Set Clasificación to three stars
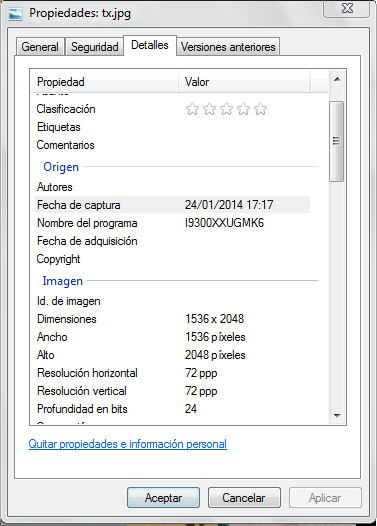 (226, 109)
